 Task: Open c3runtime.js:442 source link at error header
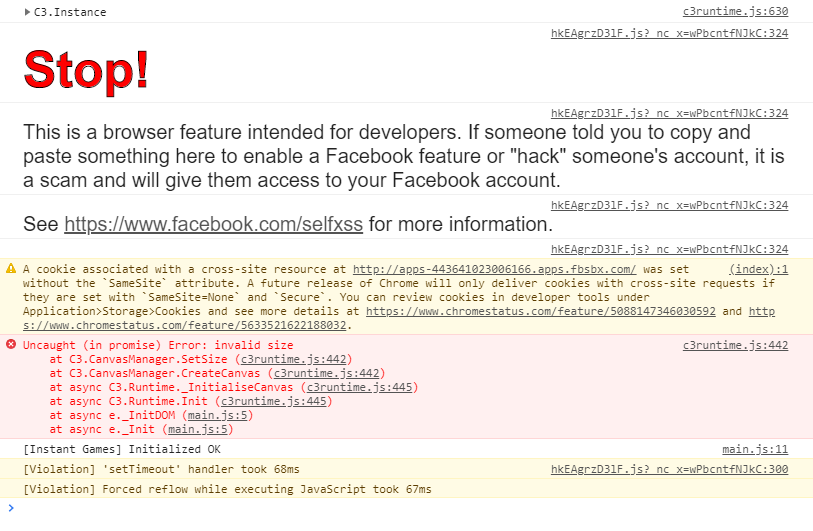click(x=735, y=345)
